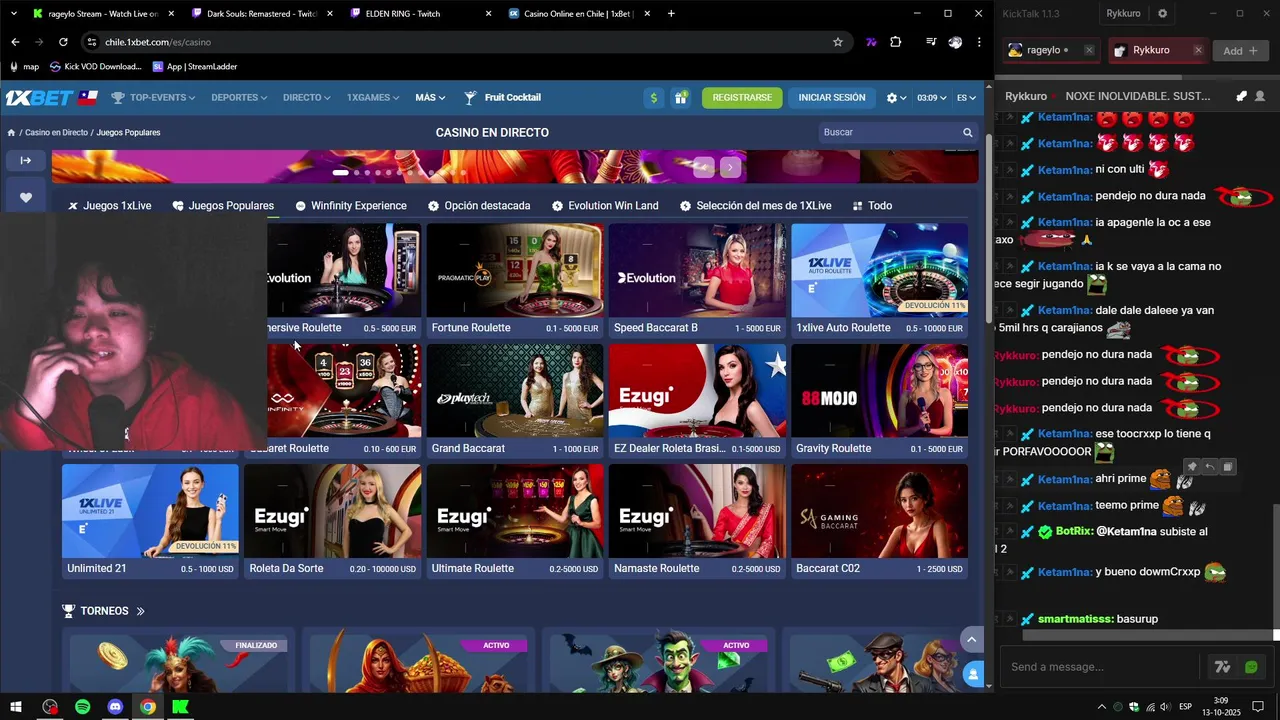Expand TOP-EVENTS dropdown menu
1280x720 pixels.
(x=153, y=98)
